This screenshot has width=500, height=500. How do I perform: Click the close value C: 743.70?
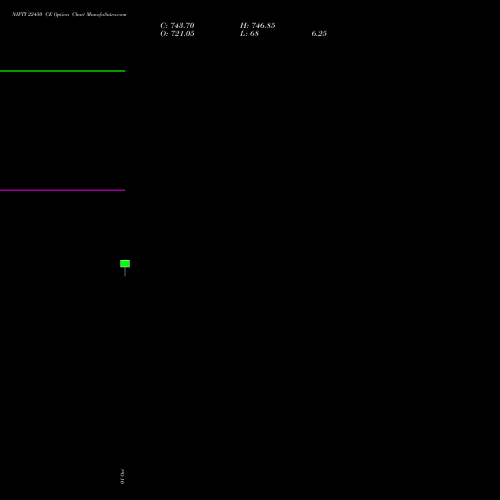coord(177,25)
